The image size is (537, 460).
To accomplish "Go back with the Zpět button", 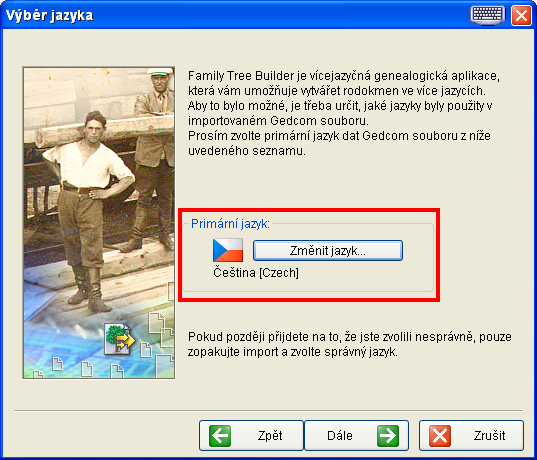I will coord(251,435).
